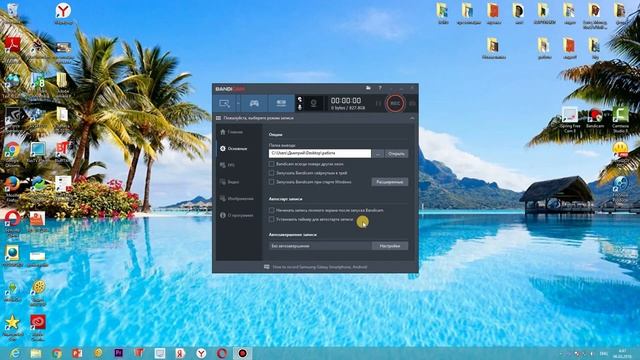Click the output folder path field
This screenshot has height=360, width=640.
(x=320, y=153)
